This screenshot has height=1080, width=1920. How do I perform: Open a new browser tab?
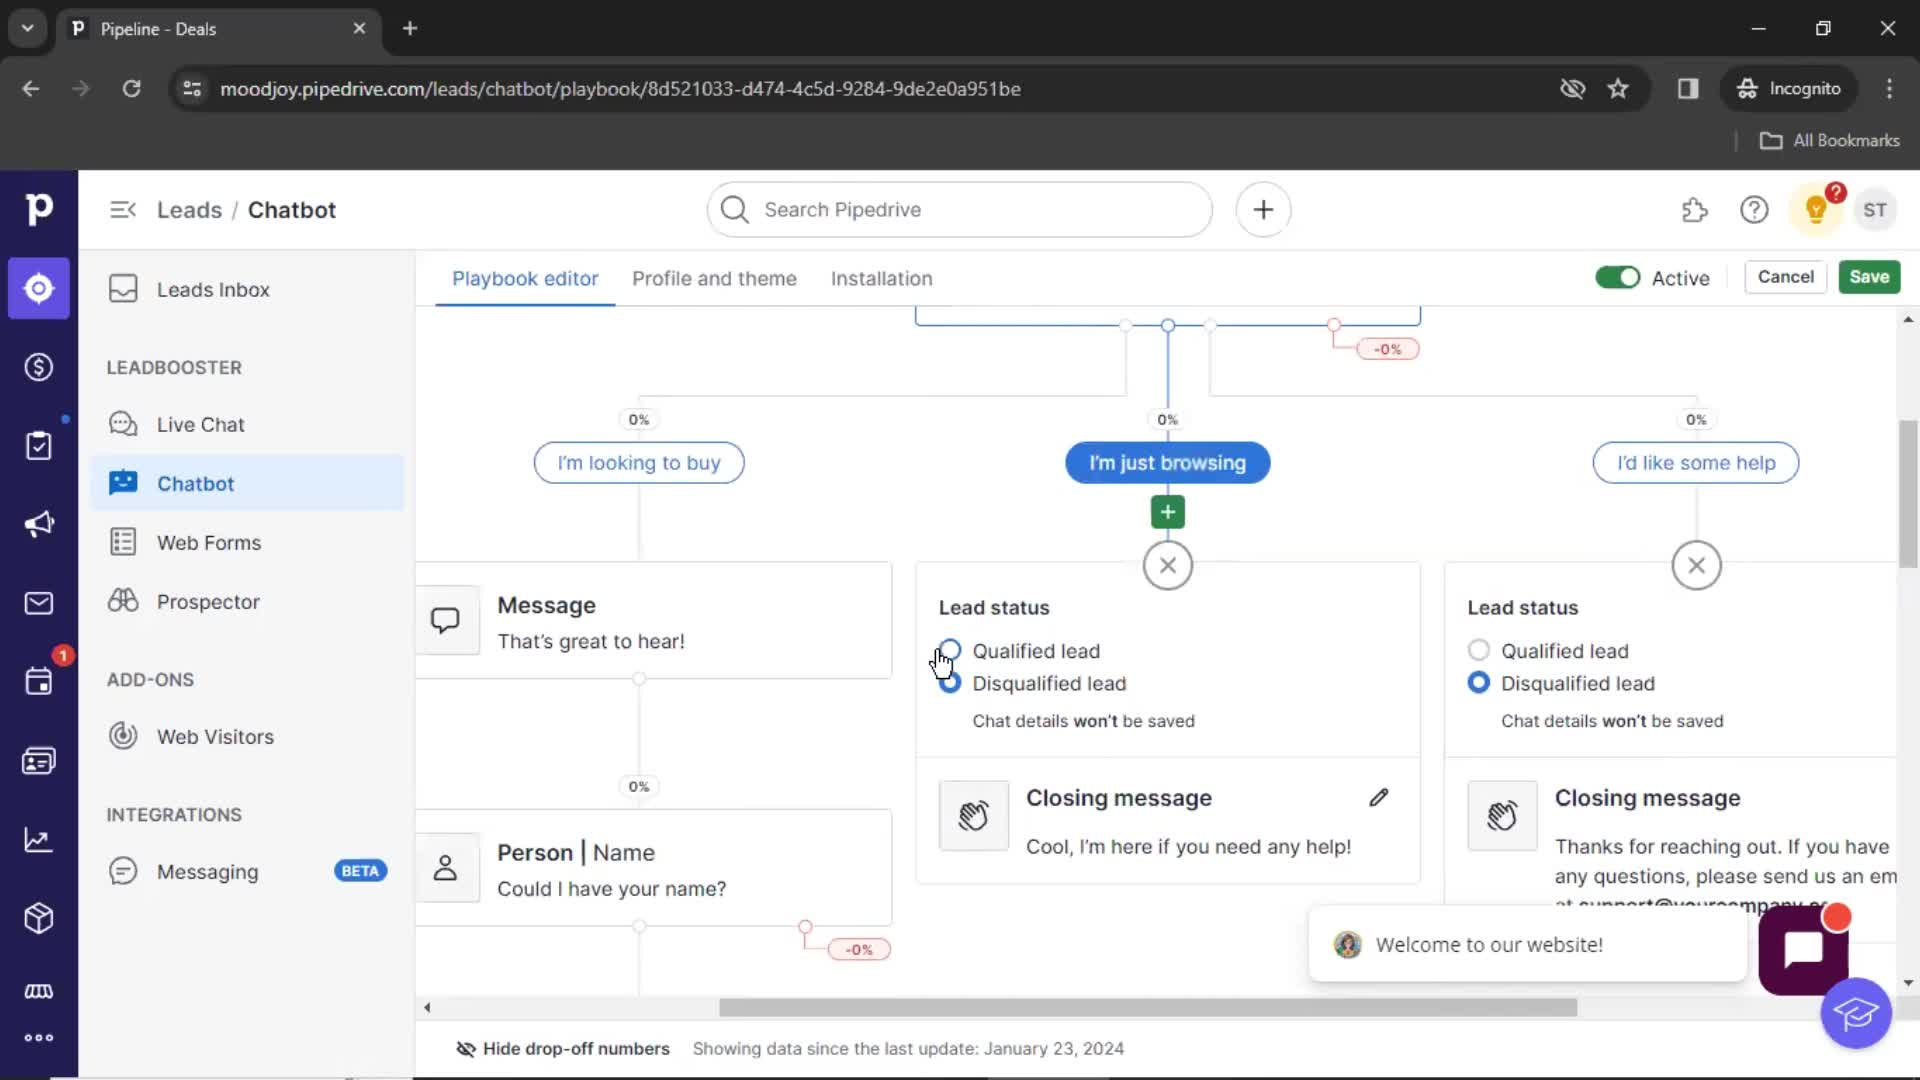(x=410, y=28)
